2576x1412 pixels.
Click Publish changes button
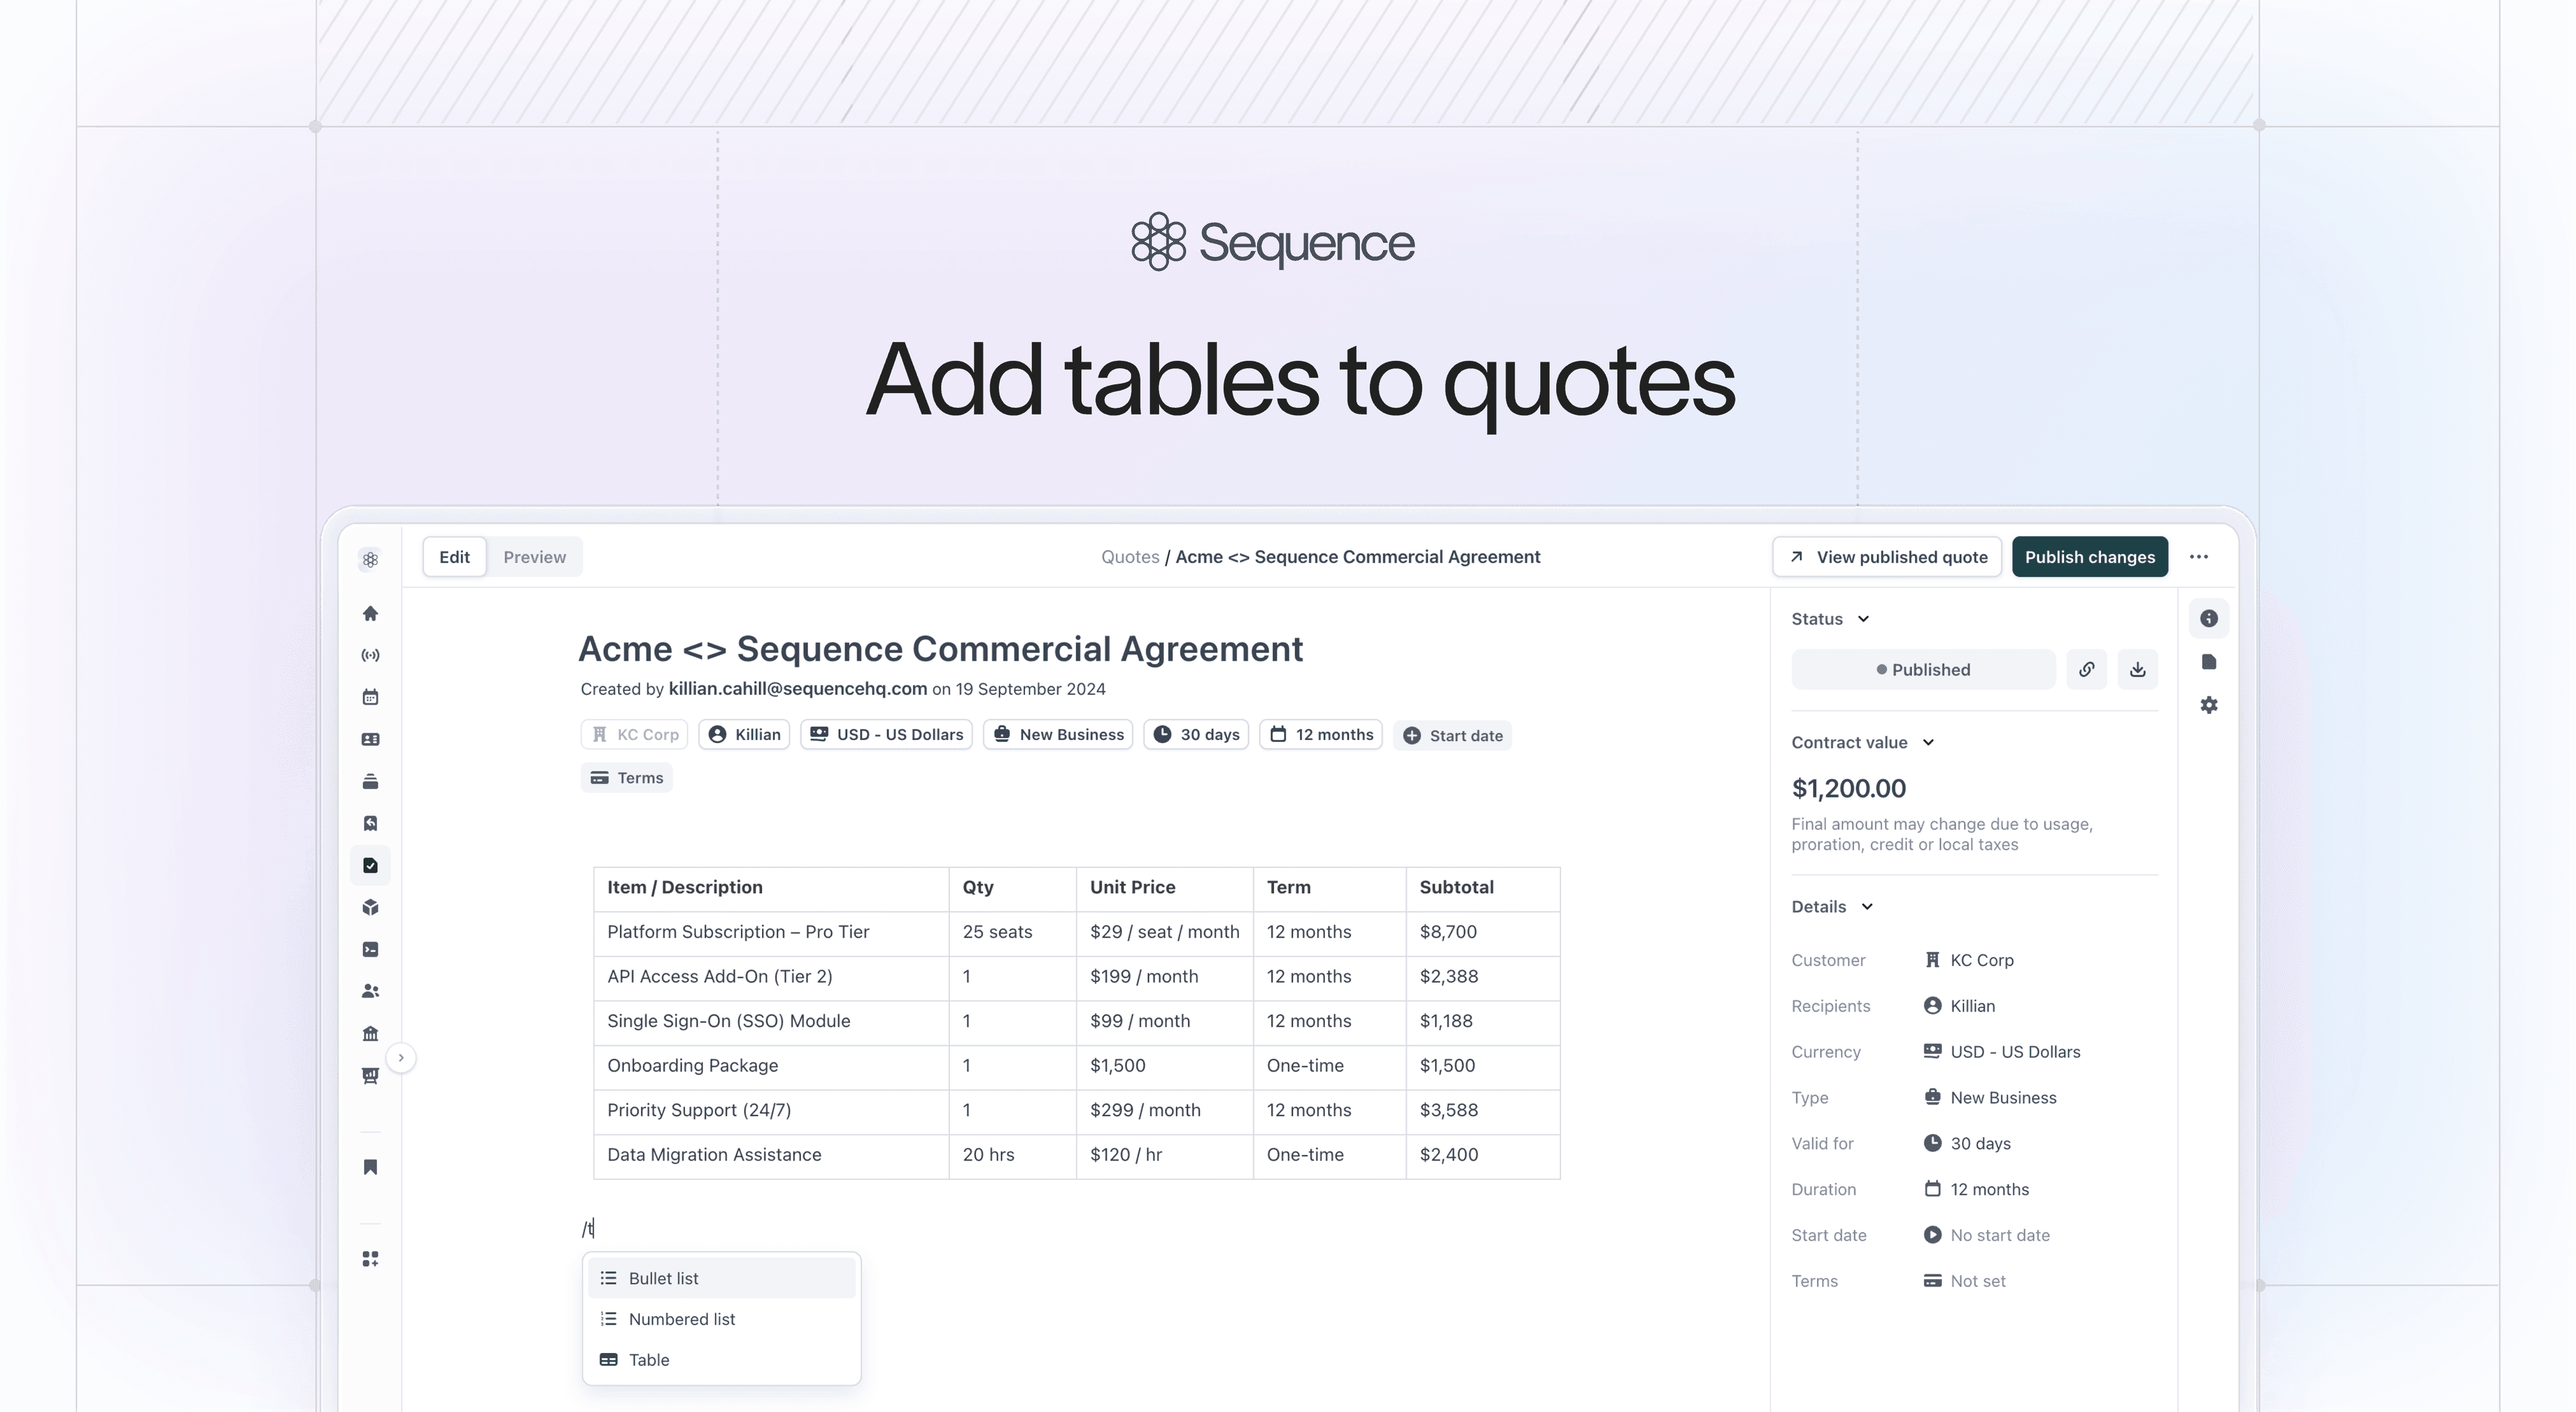click(2089, 557)
